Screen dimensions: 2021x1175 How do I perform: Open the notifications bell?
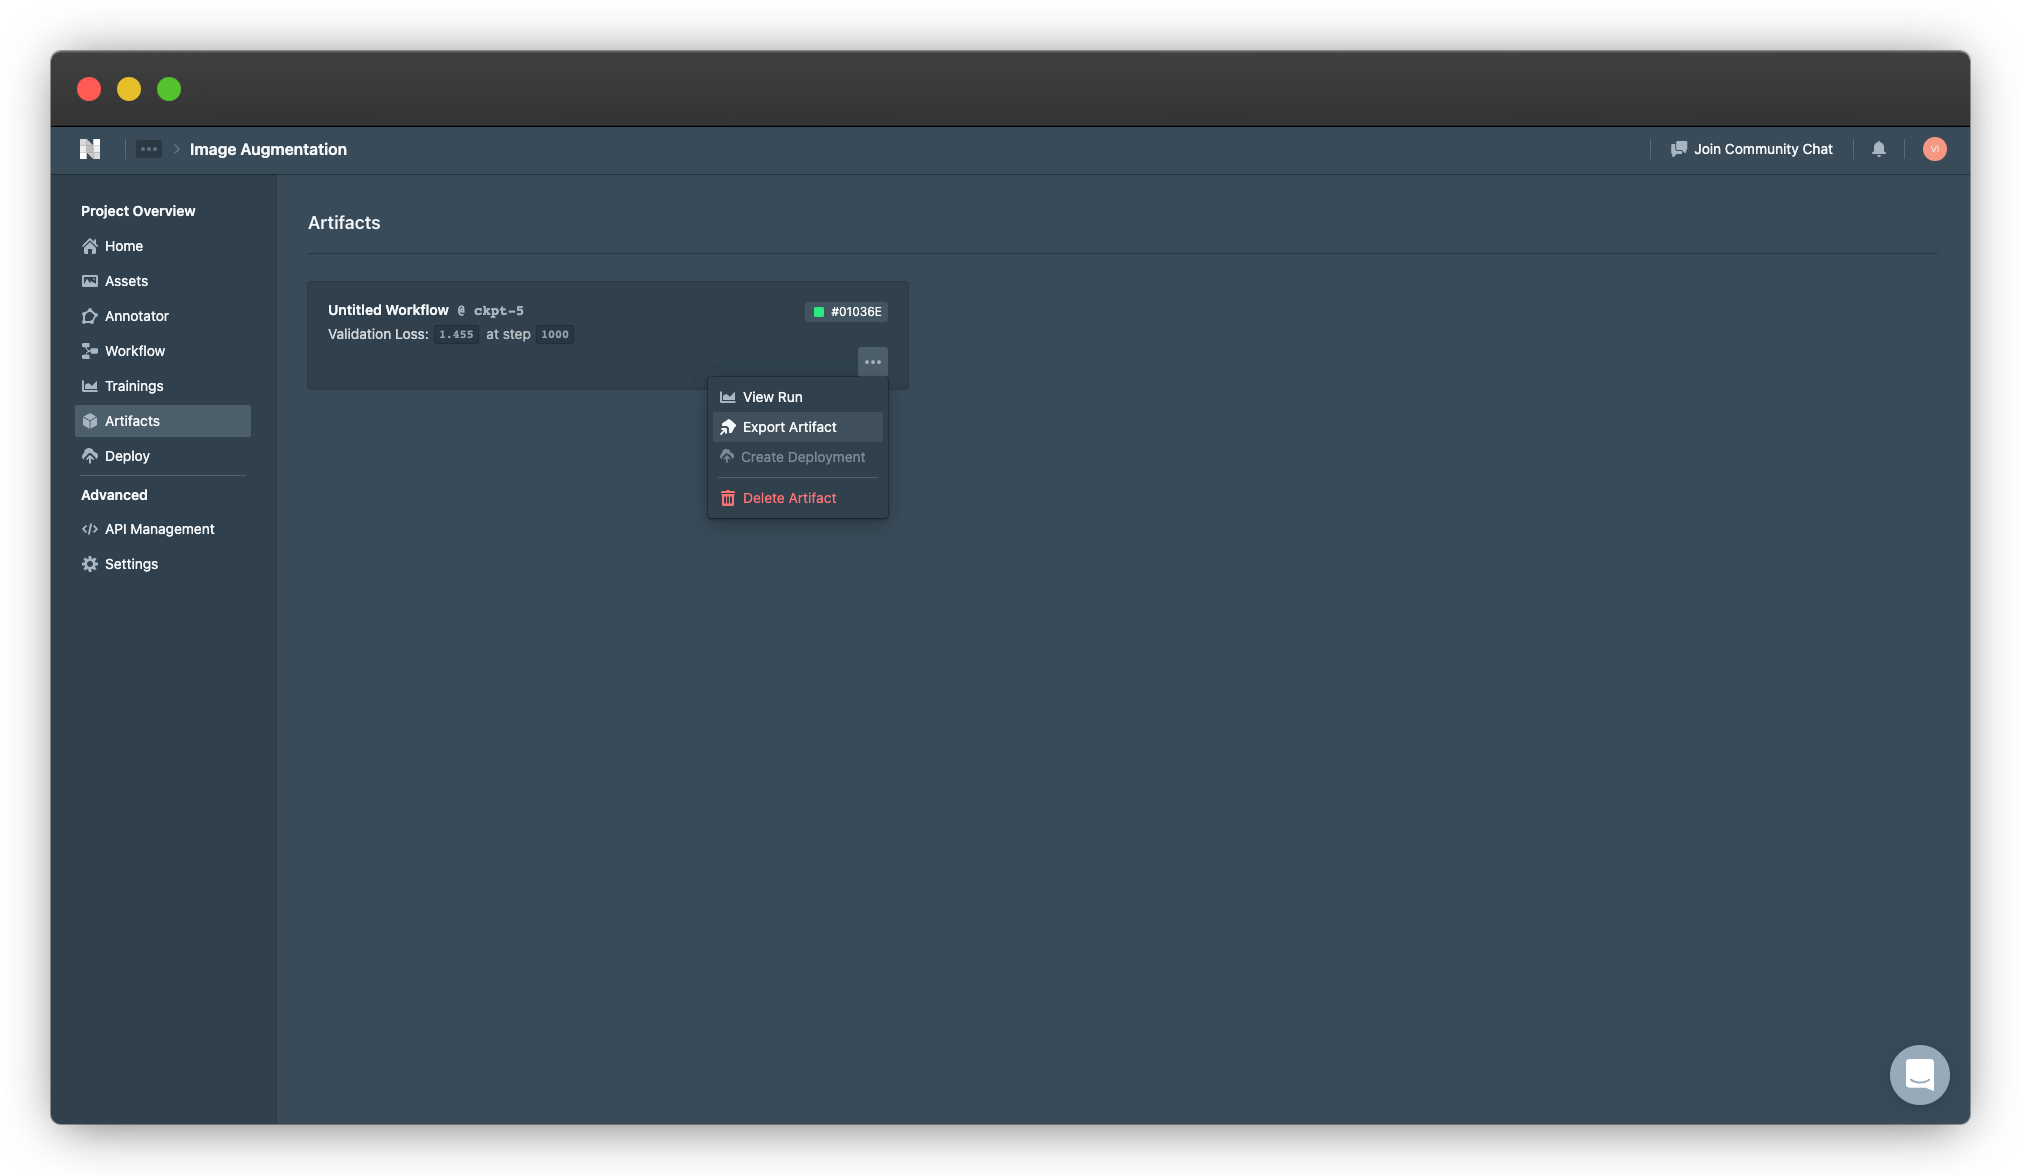tap(1879, 149)
